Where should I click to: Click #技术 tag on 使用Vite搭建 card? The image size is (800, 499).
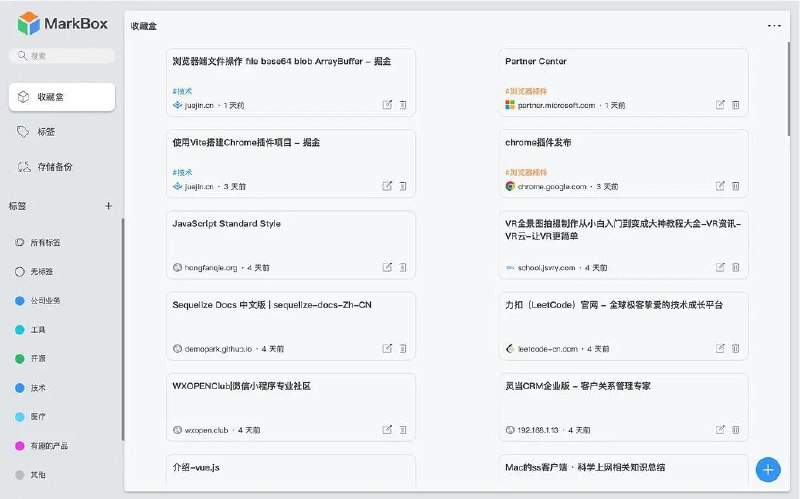coord(182,172)
